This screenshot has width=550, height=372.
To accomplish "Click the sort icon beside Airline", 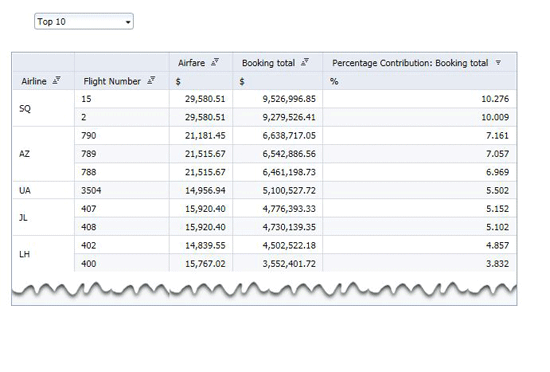I will (56, 81).
